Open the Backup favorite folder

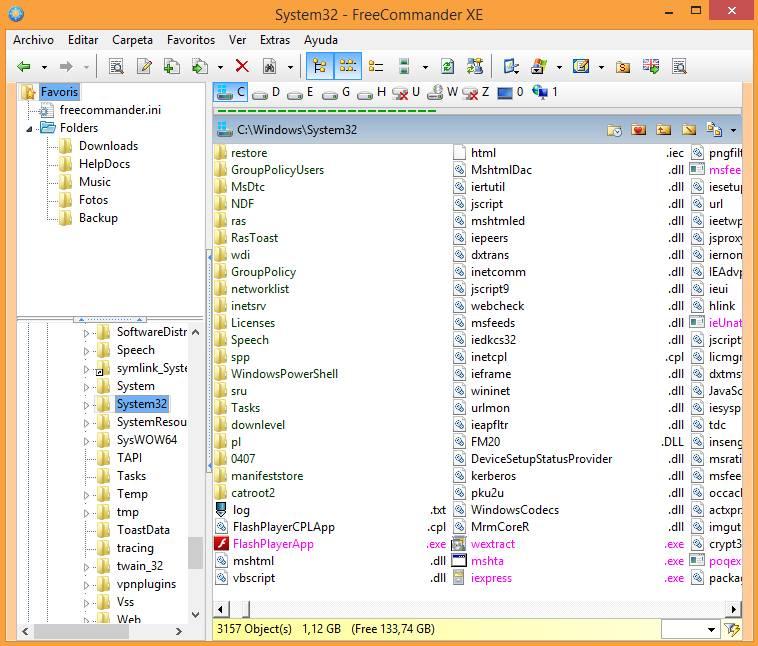(x=98, y=218)
